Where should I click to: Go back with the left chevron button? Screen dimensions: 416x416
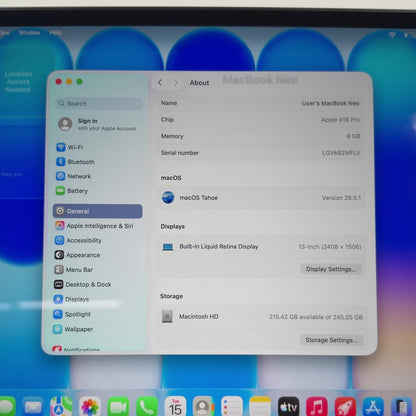tap(160, 82)
